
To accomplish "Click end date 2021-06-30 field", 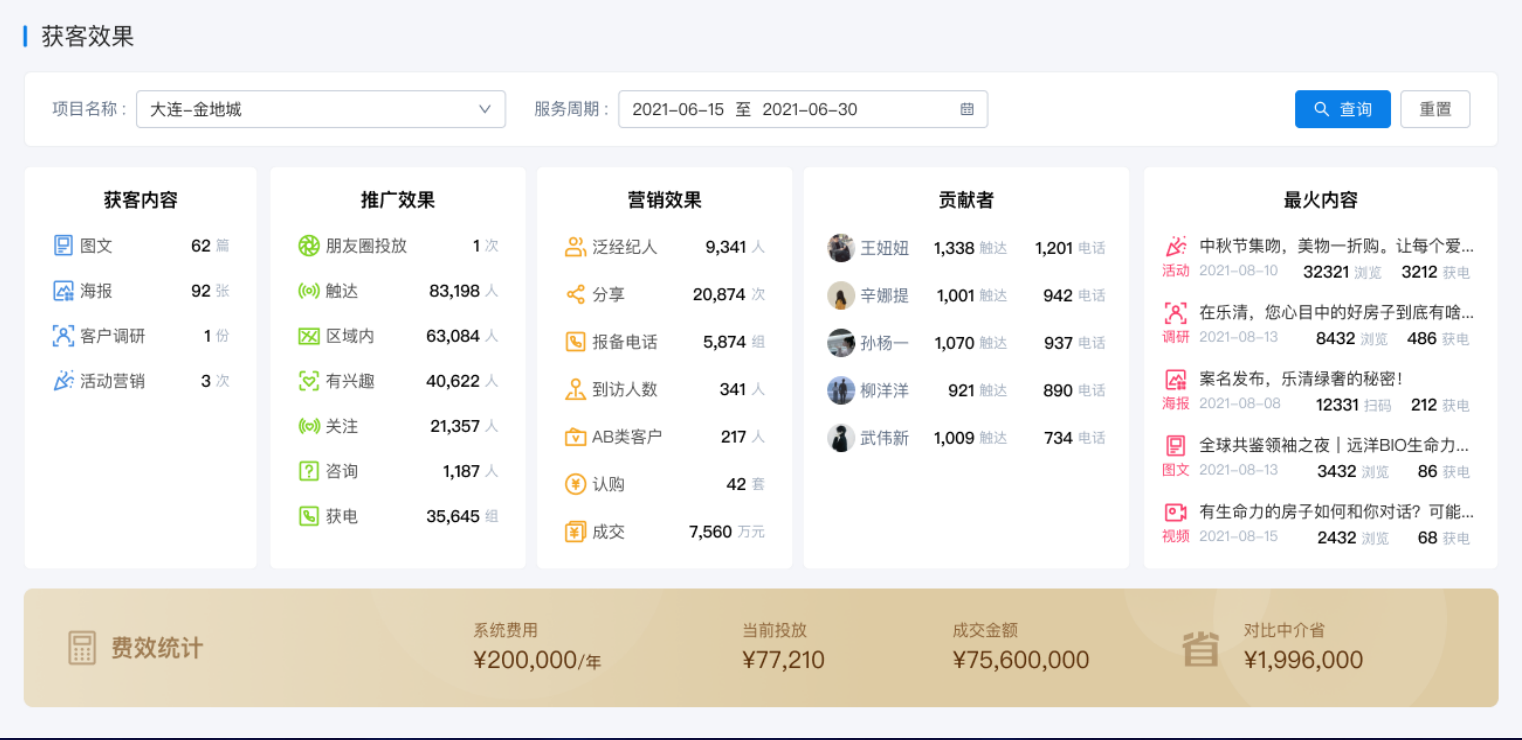I will click(810, 110).
